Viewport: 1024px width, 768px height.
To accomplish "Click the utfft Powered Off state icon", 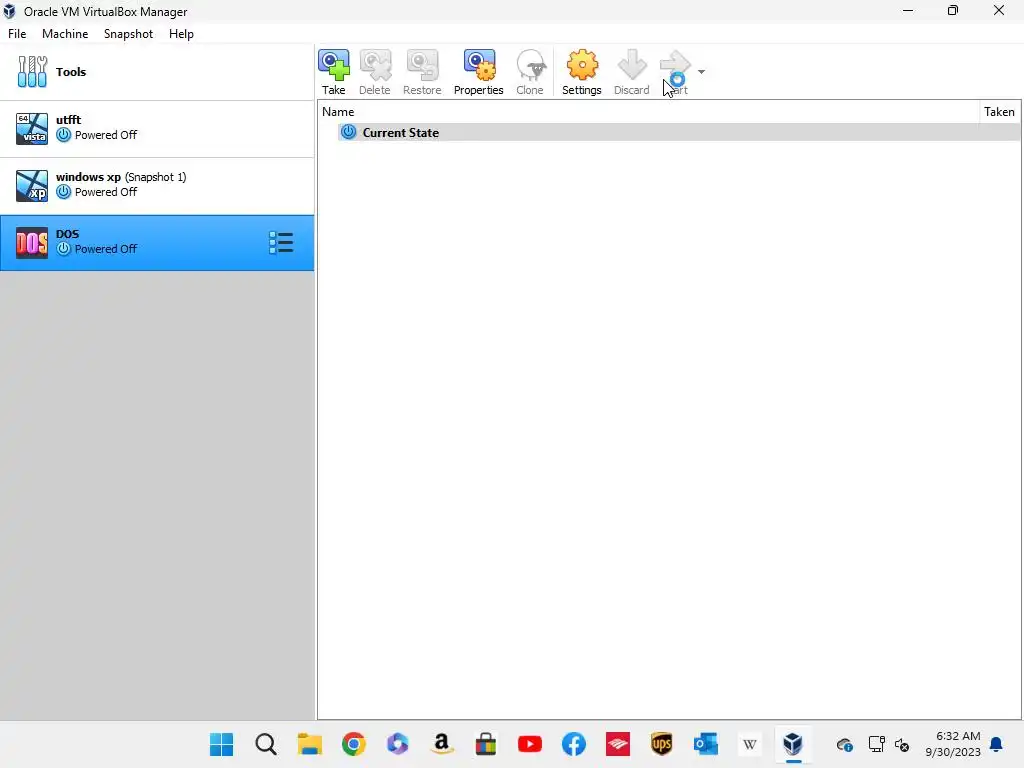I will 63,135.
